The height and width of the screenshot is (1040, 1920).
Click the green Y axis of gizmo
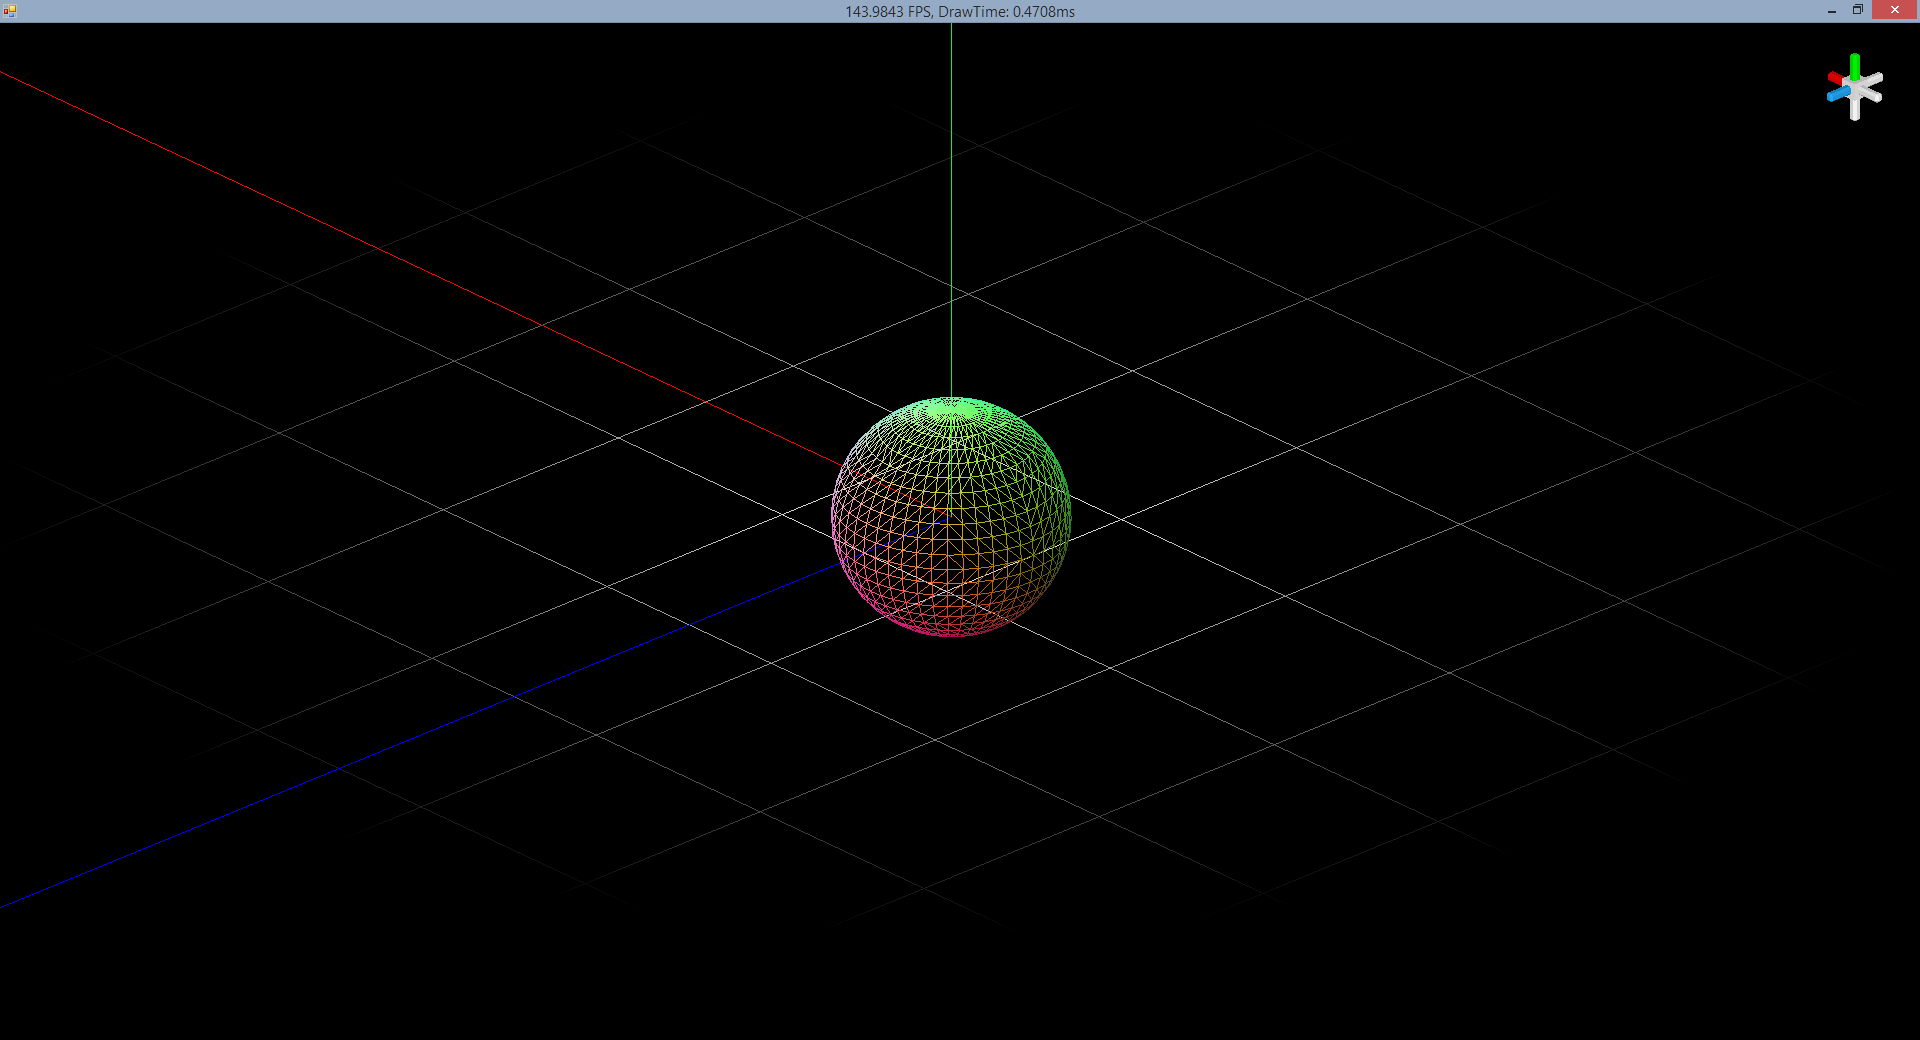tap(1855, 67)
